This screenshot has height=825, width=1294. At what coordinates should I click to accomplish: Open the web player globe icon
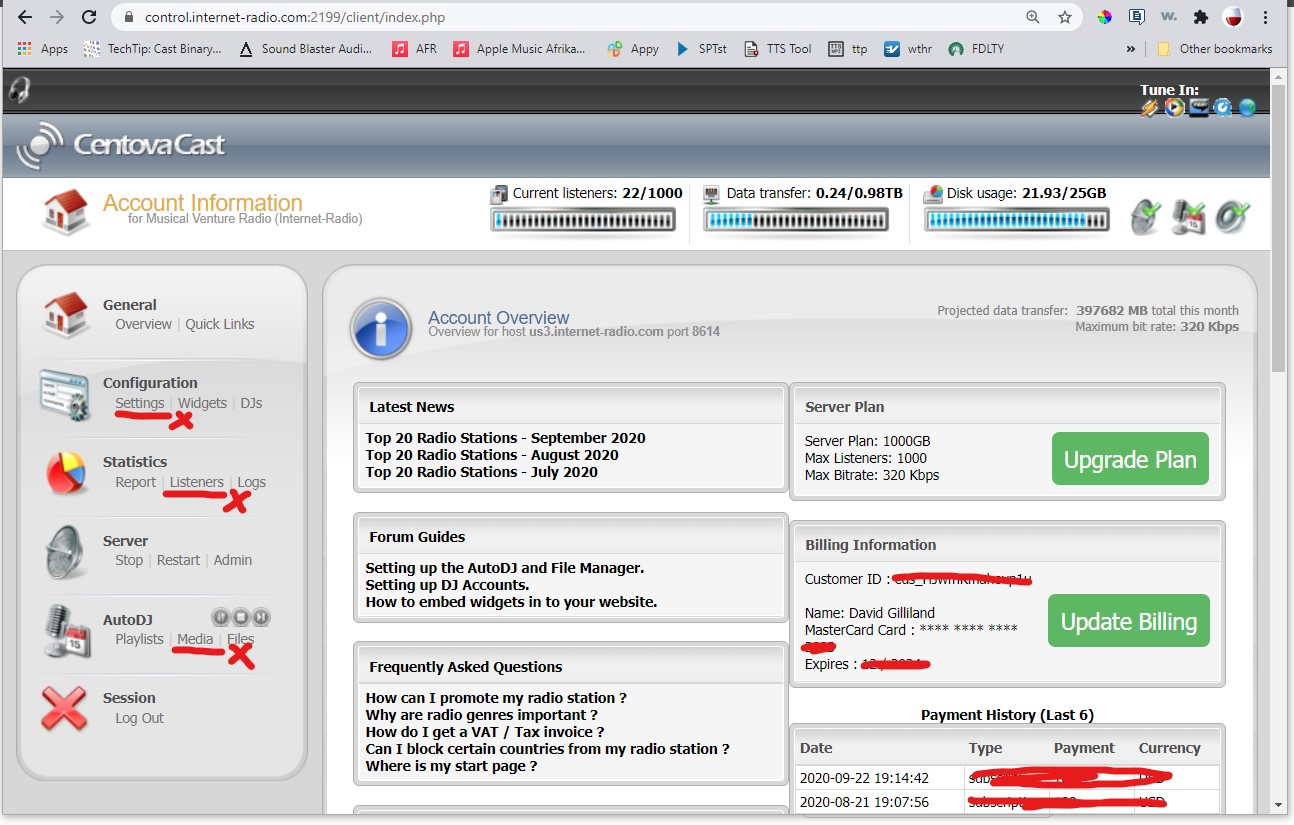click(x=1247, y=108)
